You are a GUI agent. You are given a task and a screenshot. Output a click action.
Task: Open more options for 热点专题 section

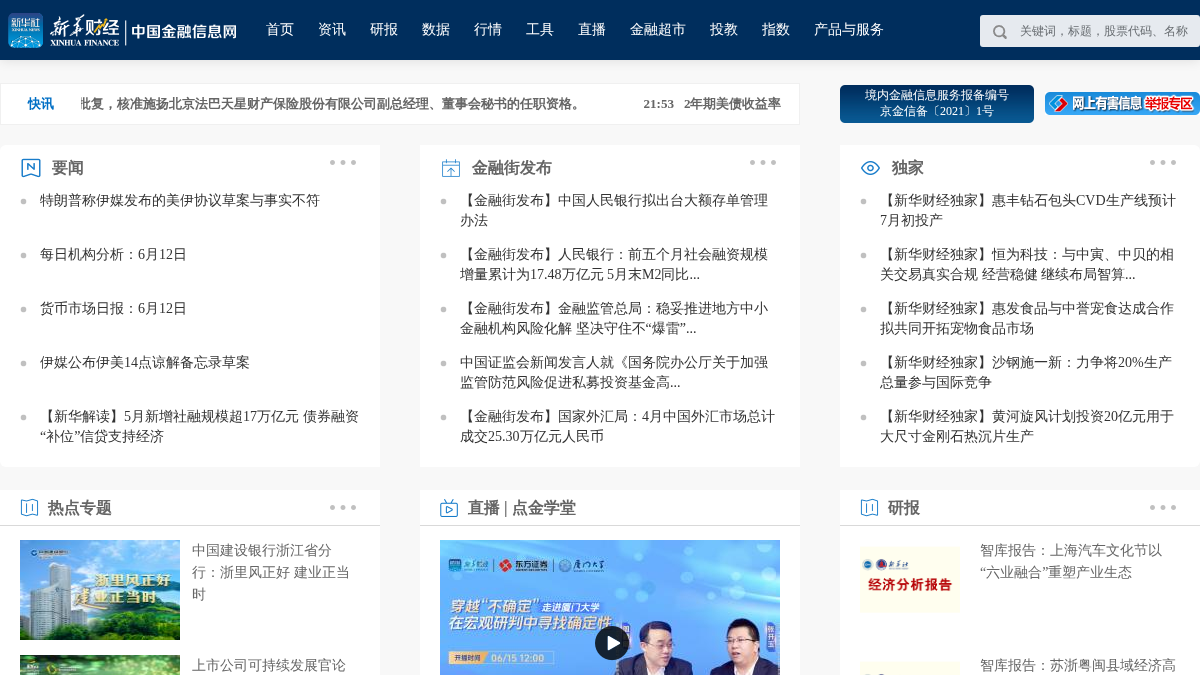343,507
